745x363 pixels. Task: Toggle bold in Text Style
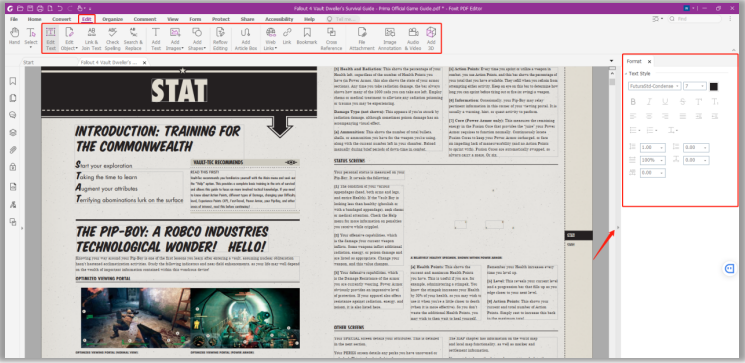click(x=633, y=102)
